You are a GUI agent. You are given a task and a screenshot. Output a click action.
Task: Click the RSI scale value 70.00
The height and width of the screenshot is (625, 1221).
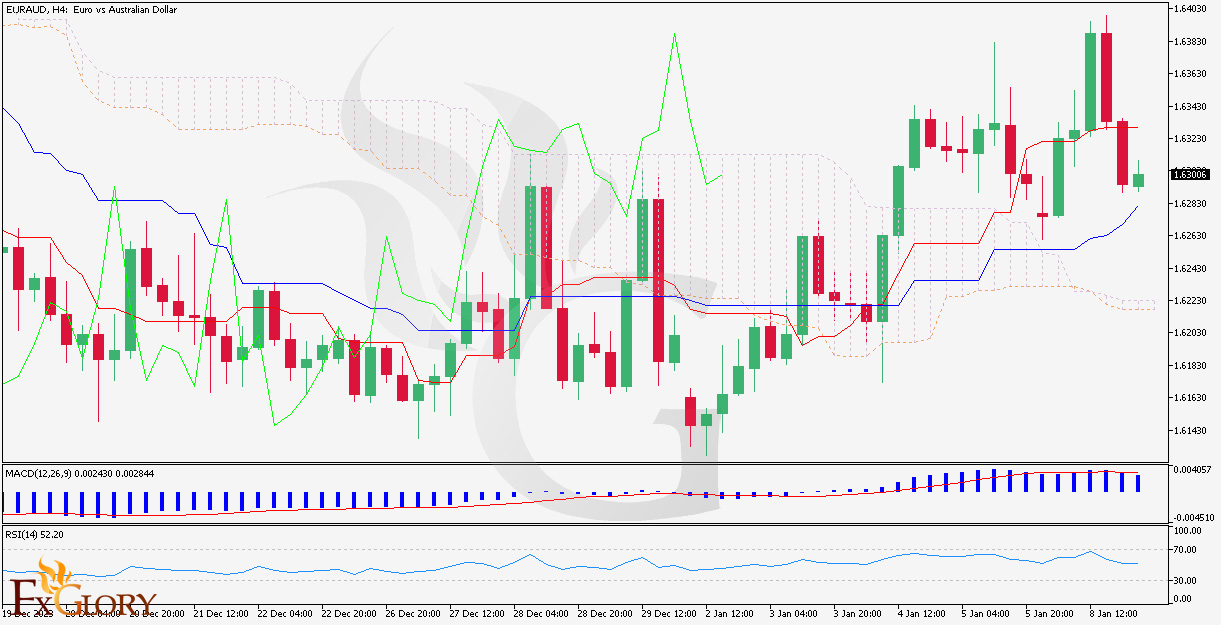[1187, 549]
